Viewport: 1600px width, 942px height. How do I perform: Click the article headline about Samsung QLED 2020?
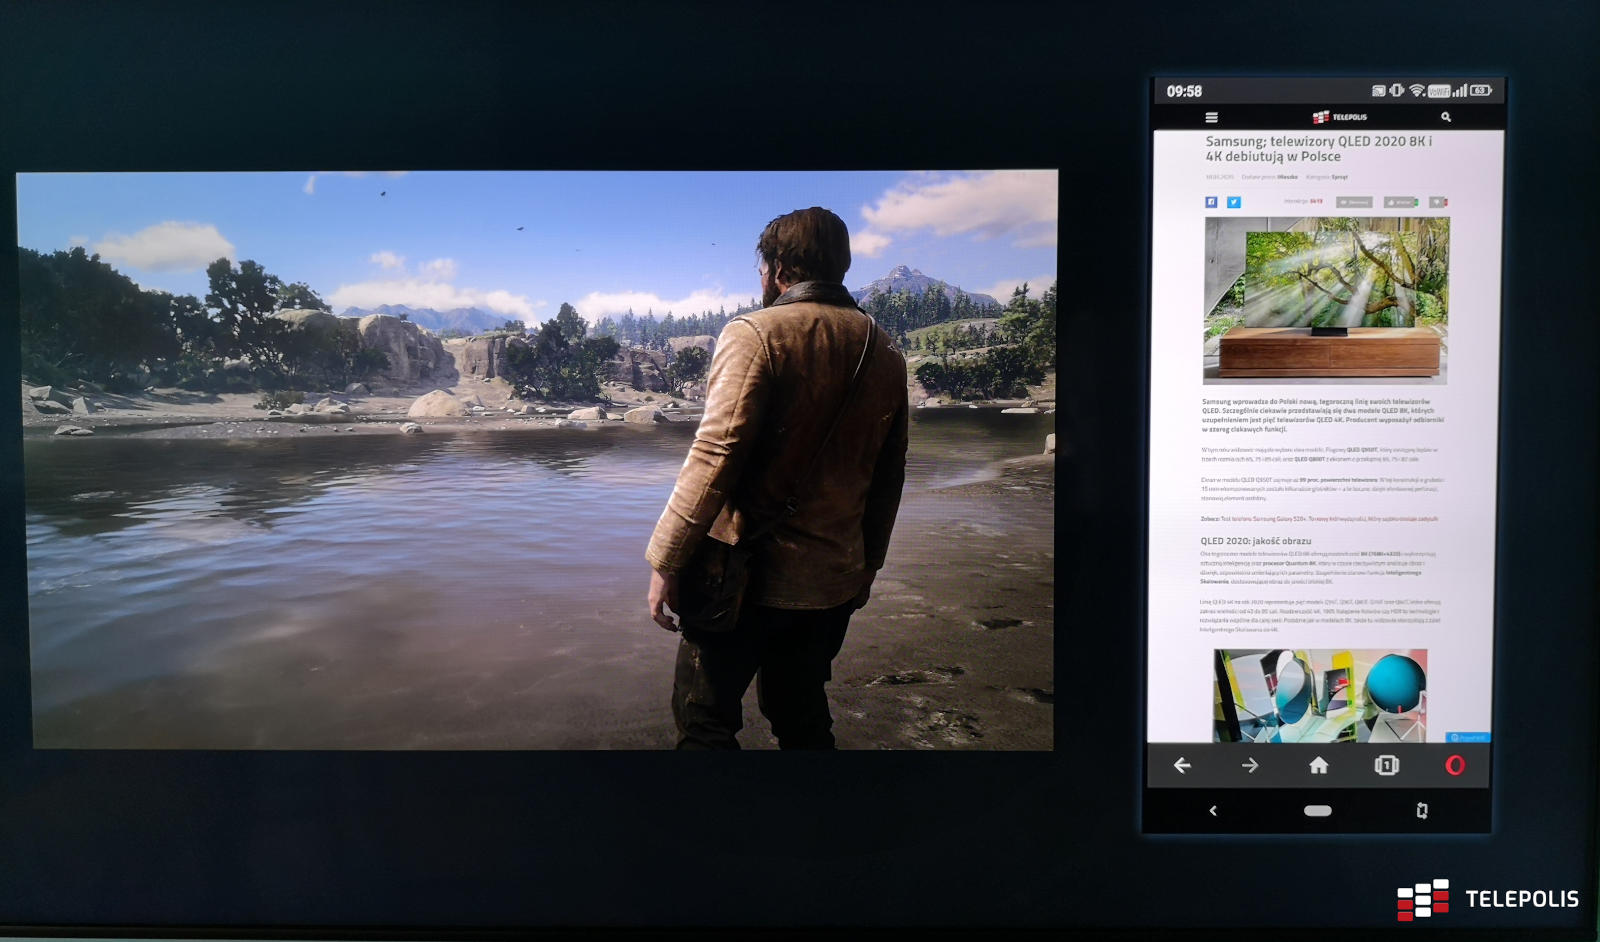coord(1318,149)
